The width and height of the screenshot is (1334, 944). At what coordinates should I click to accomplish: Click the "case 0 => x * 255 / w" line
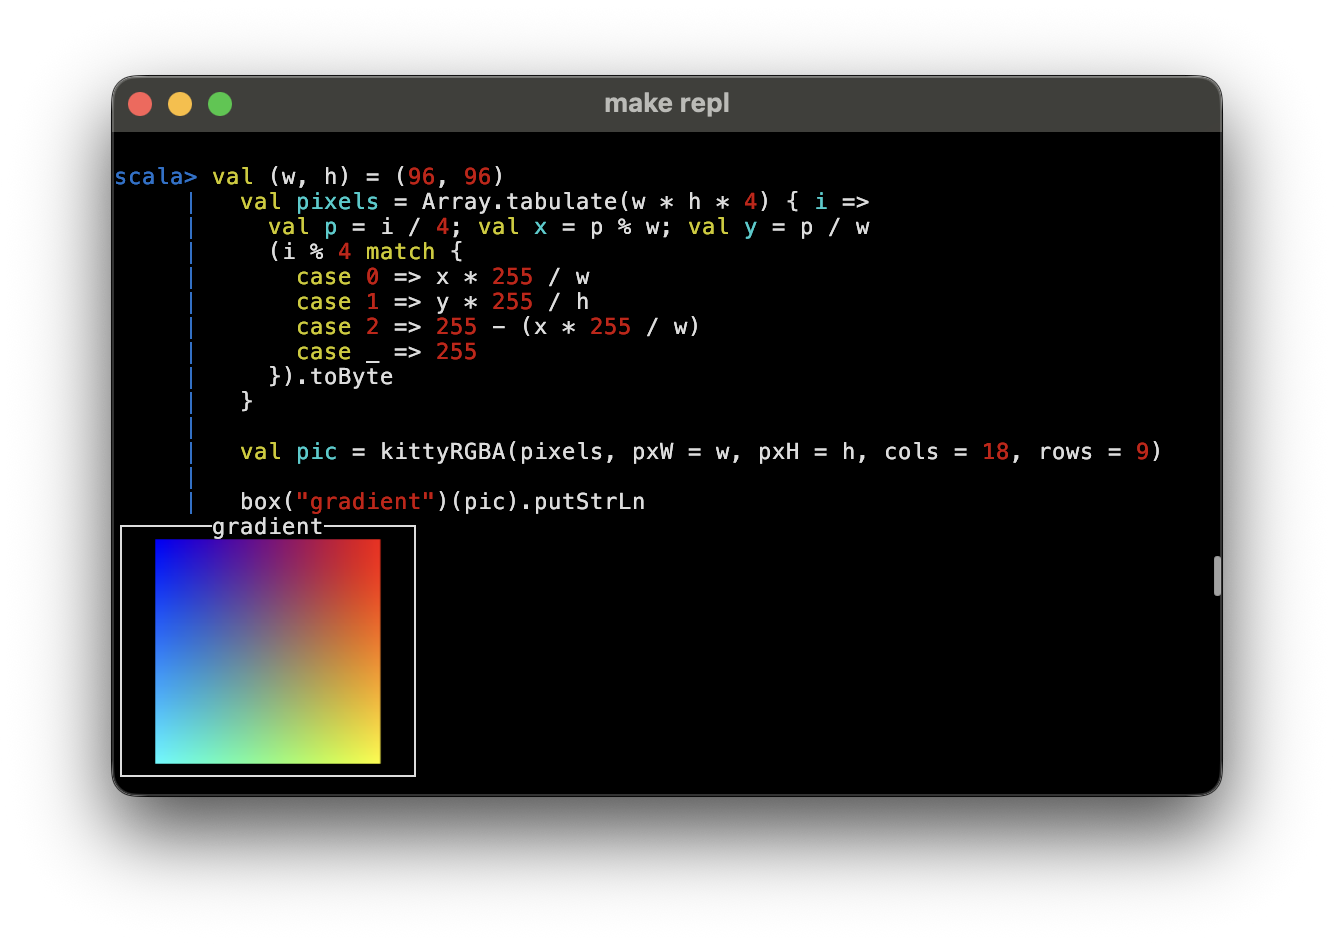click(x=443, y=277)
